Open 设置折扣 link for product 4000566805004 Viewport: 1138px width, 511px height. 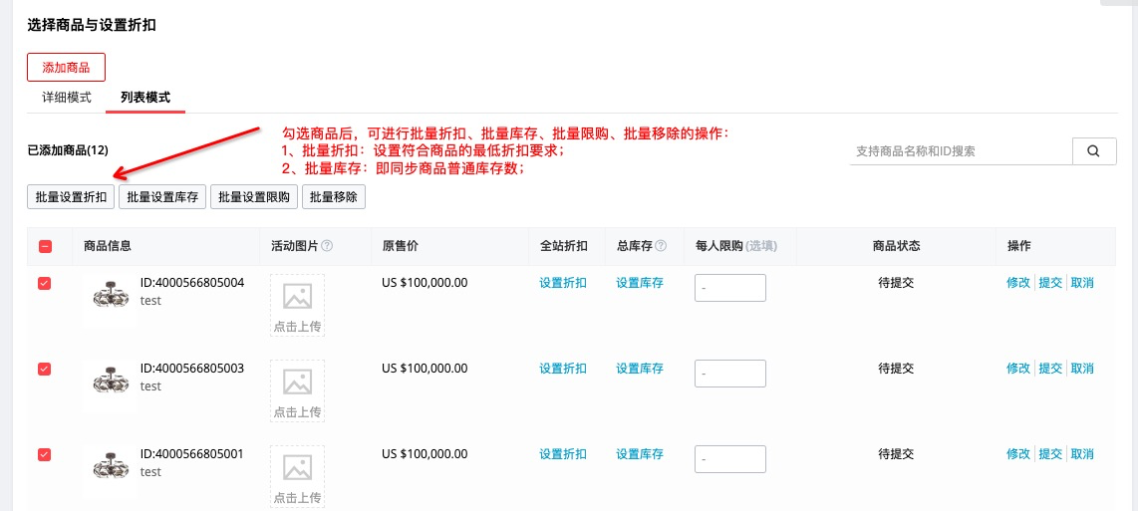[563, 283]
